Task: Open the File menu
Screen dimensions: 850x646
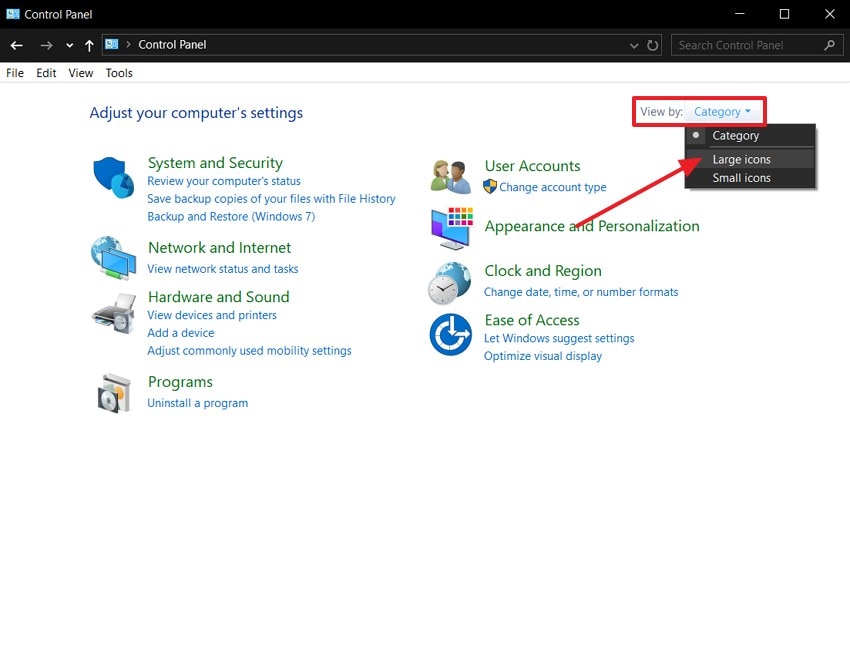Action: [x=15, y=73]
